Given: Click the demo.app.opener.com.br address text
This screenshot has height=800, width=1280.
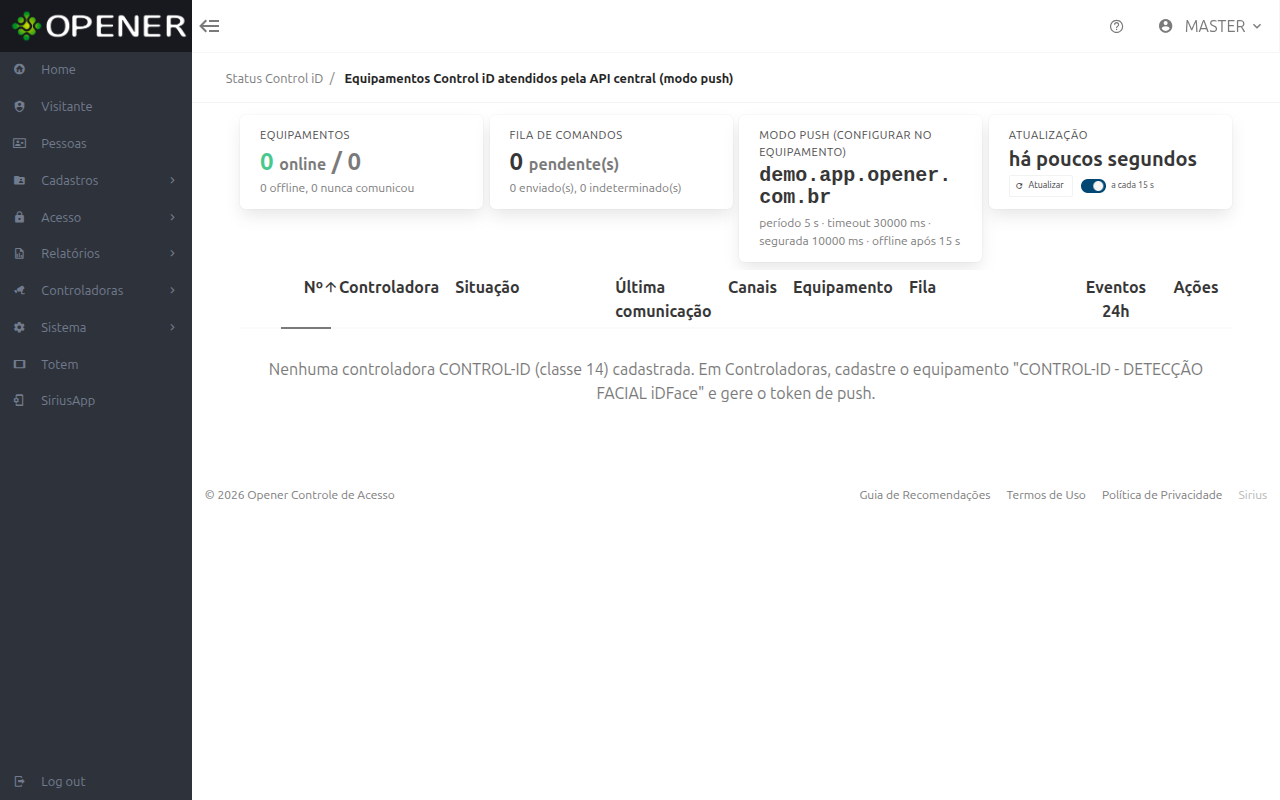Looking at the screenshot, I should point(855,185).
